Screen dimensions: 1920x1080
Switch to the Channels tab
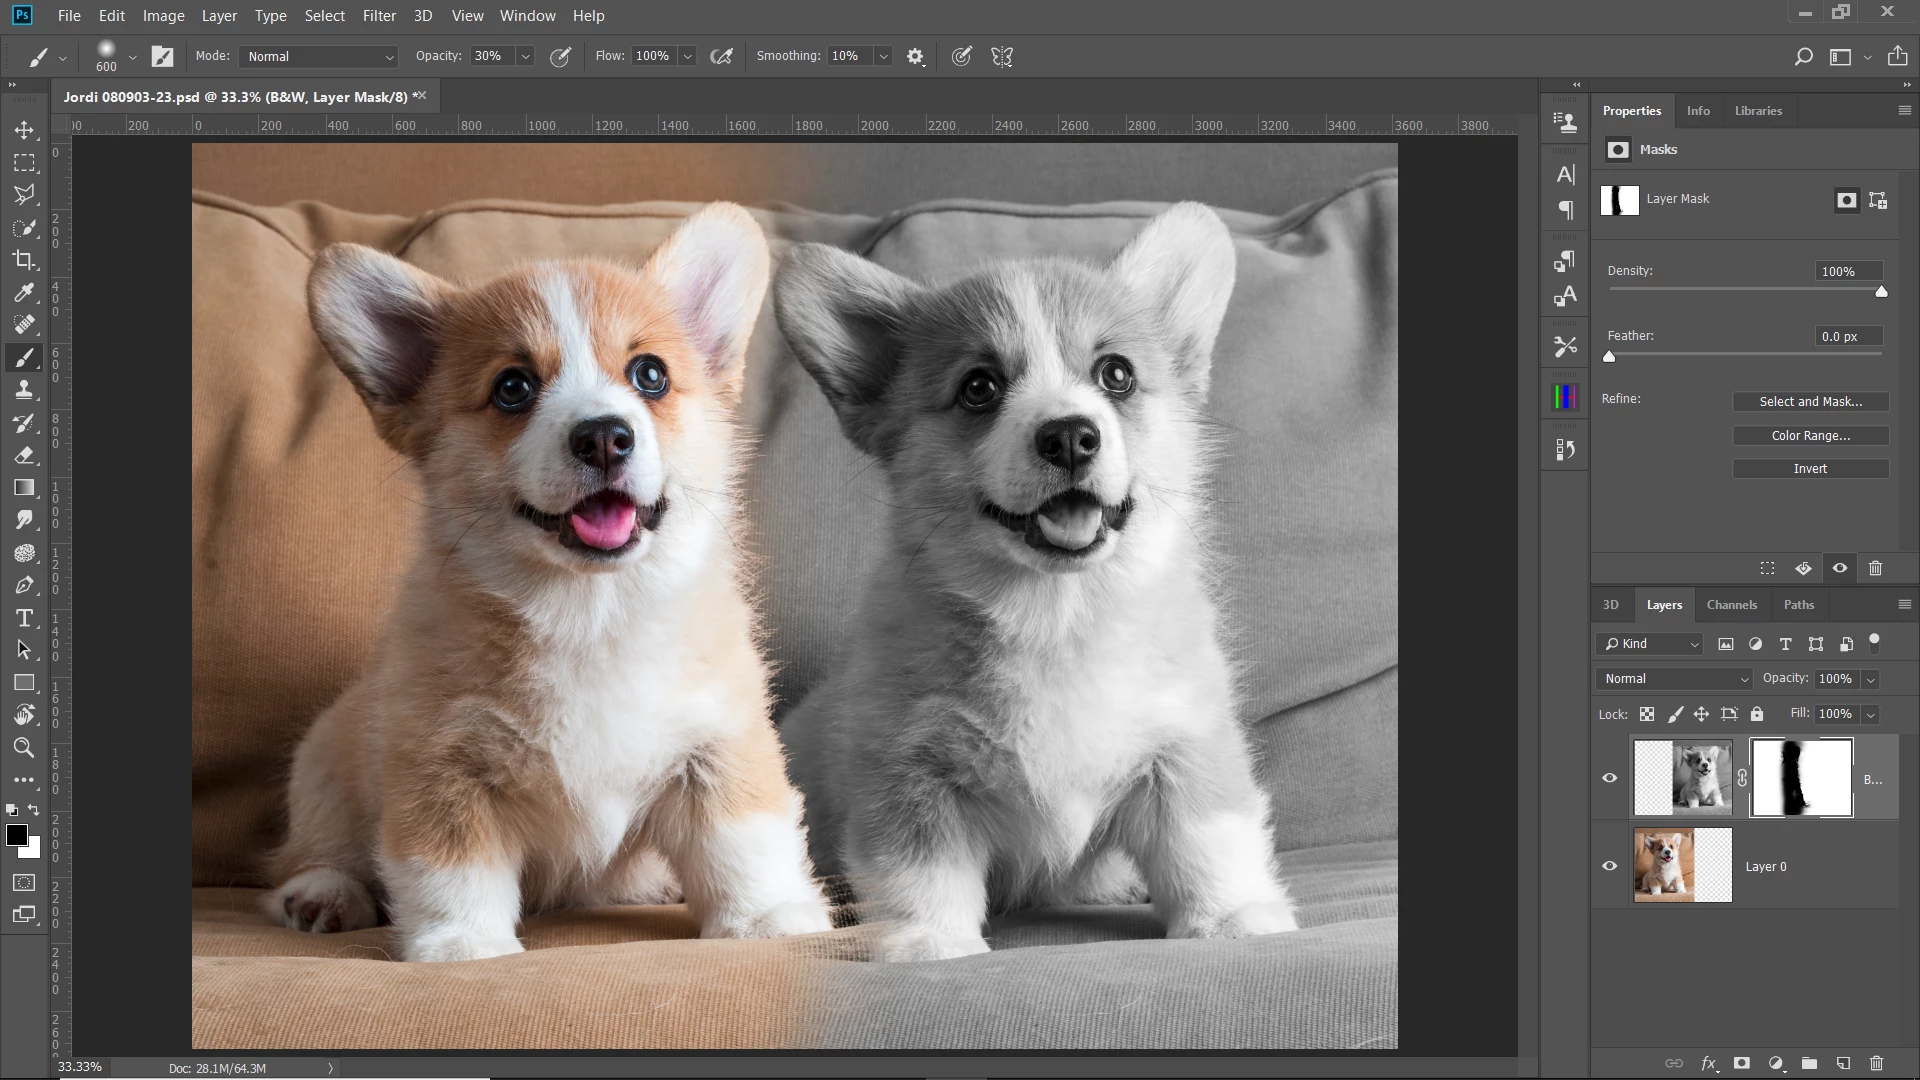1731,605
